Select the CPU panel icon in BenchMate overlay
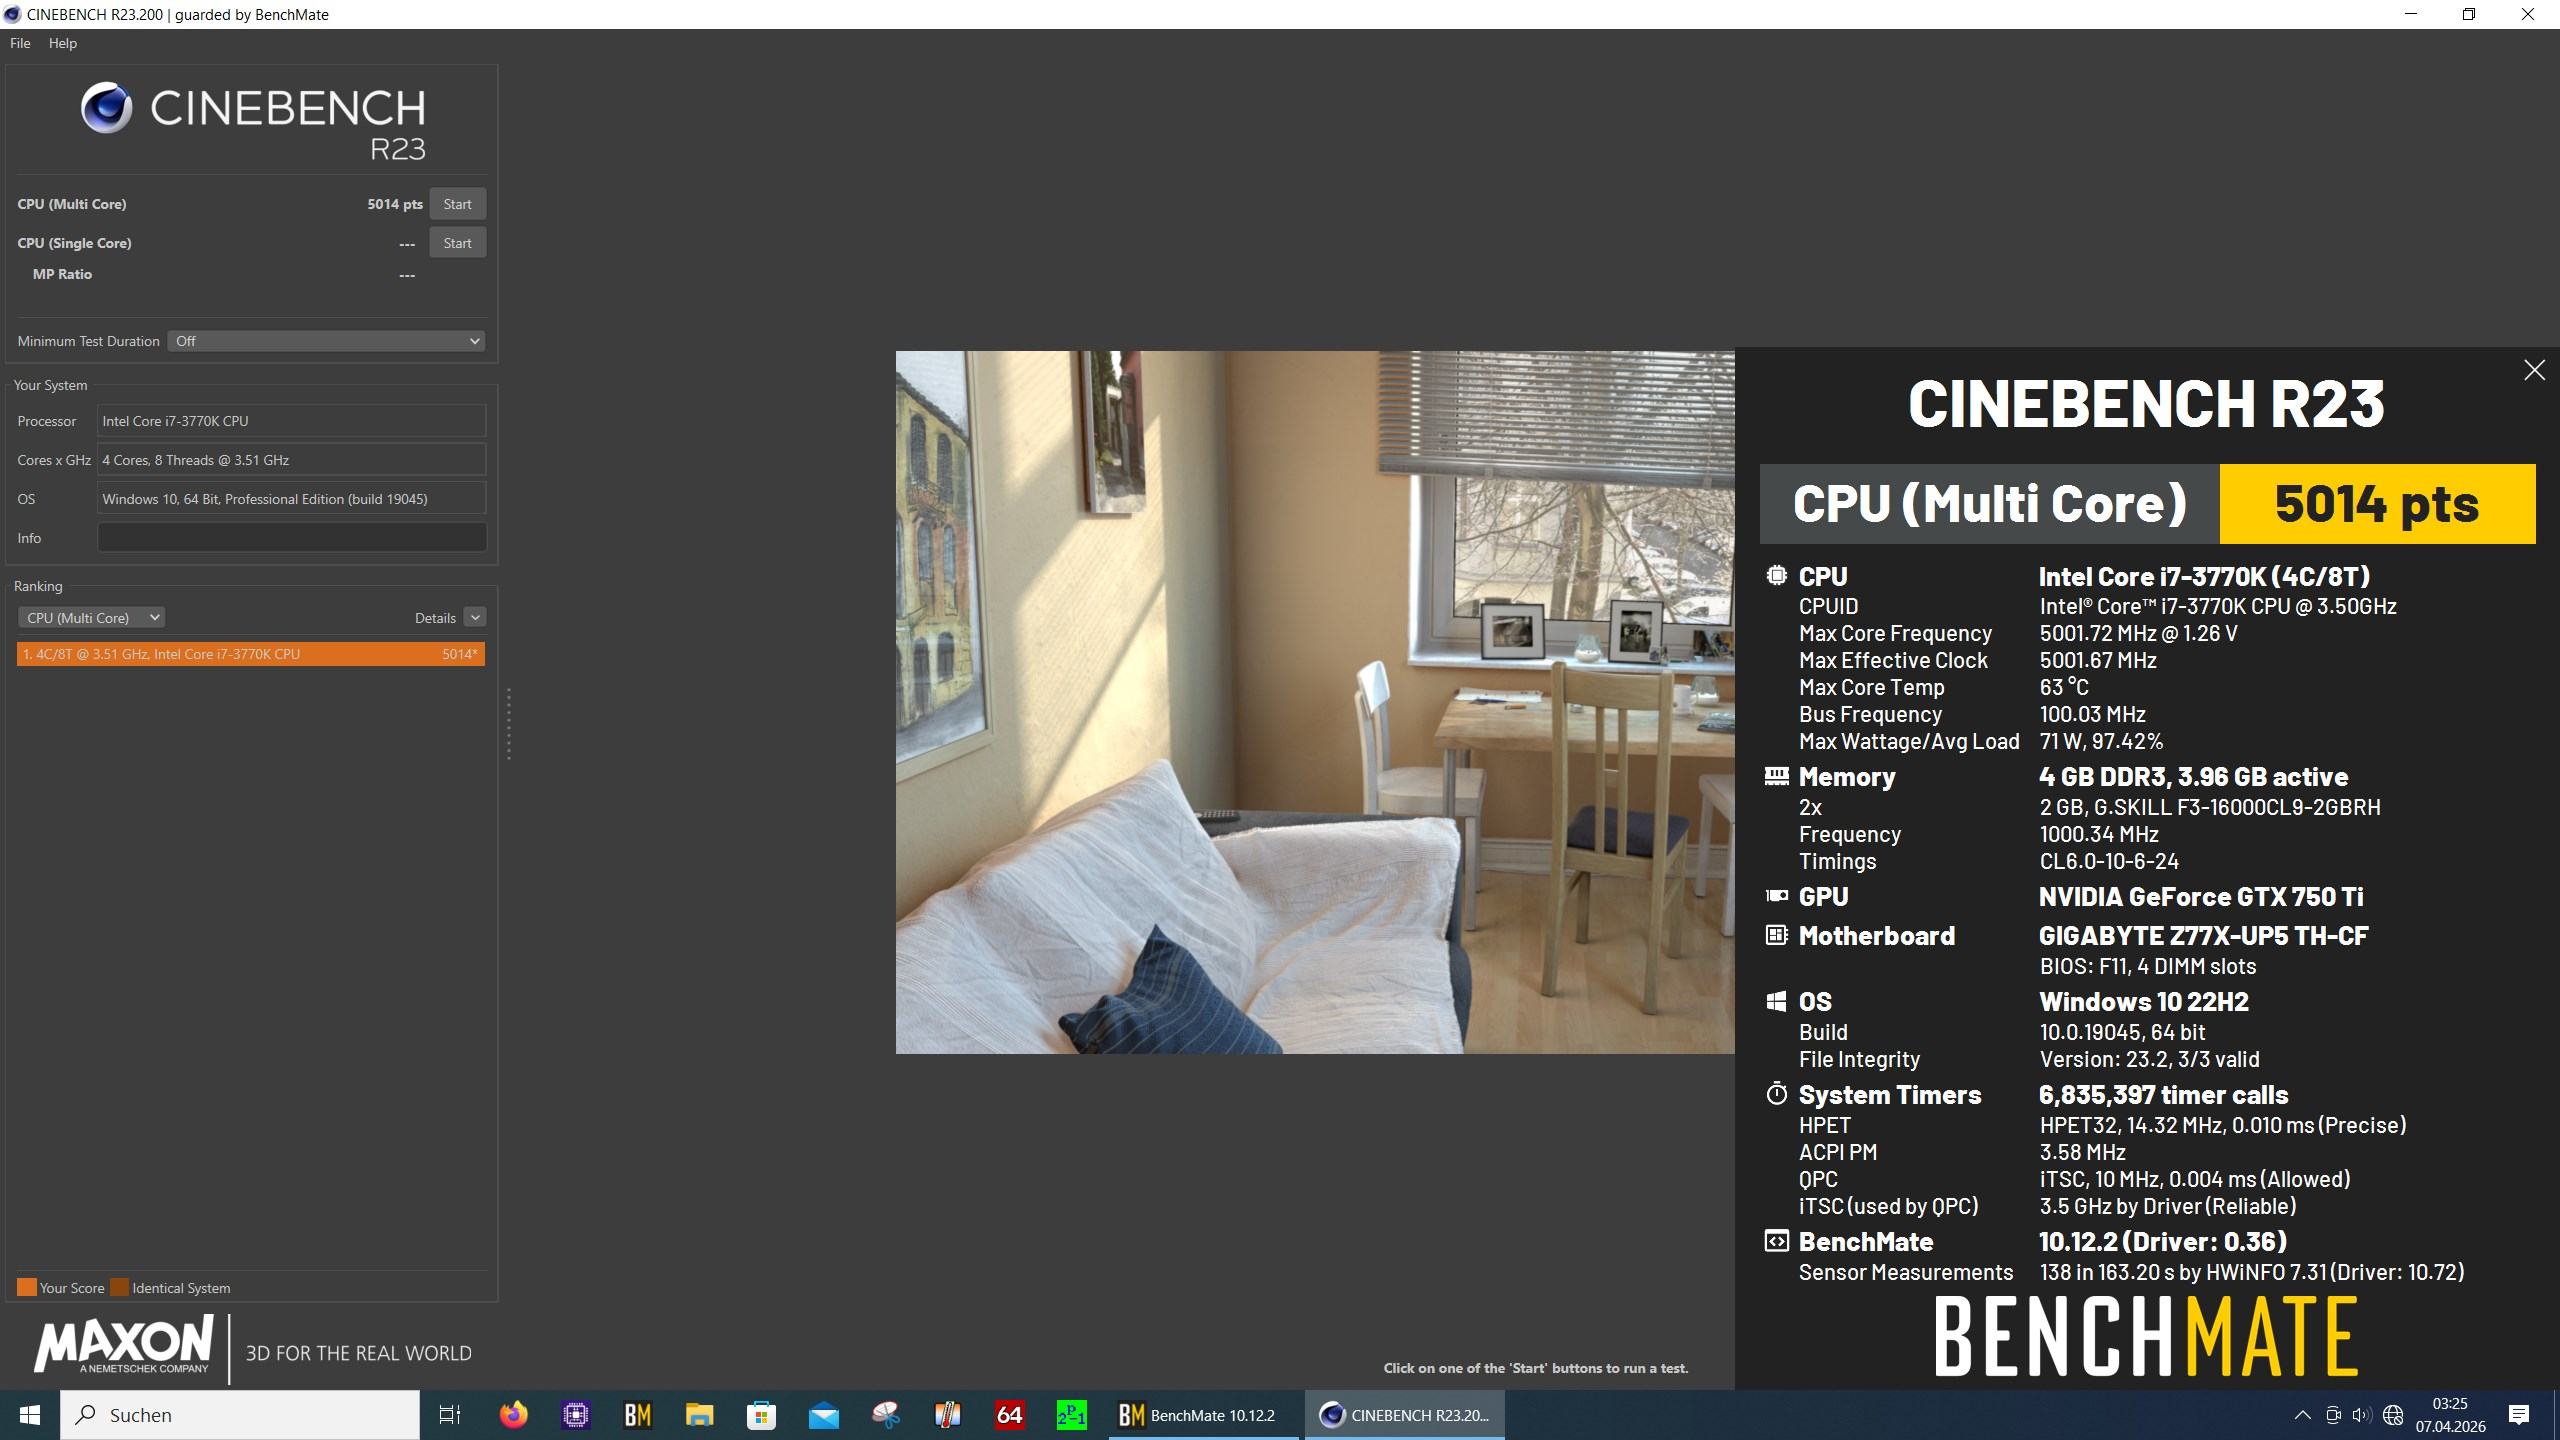This screenshot has width=2560, height=1440. tap(1777, 575)
